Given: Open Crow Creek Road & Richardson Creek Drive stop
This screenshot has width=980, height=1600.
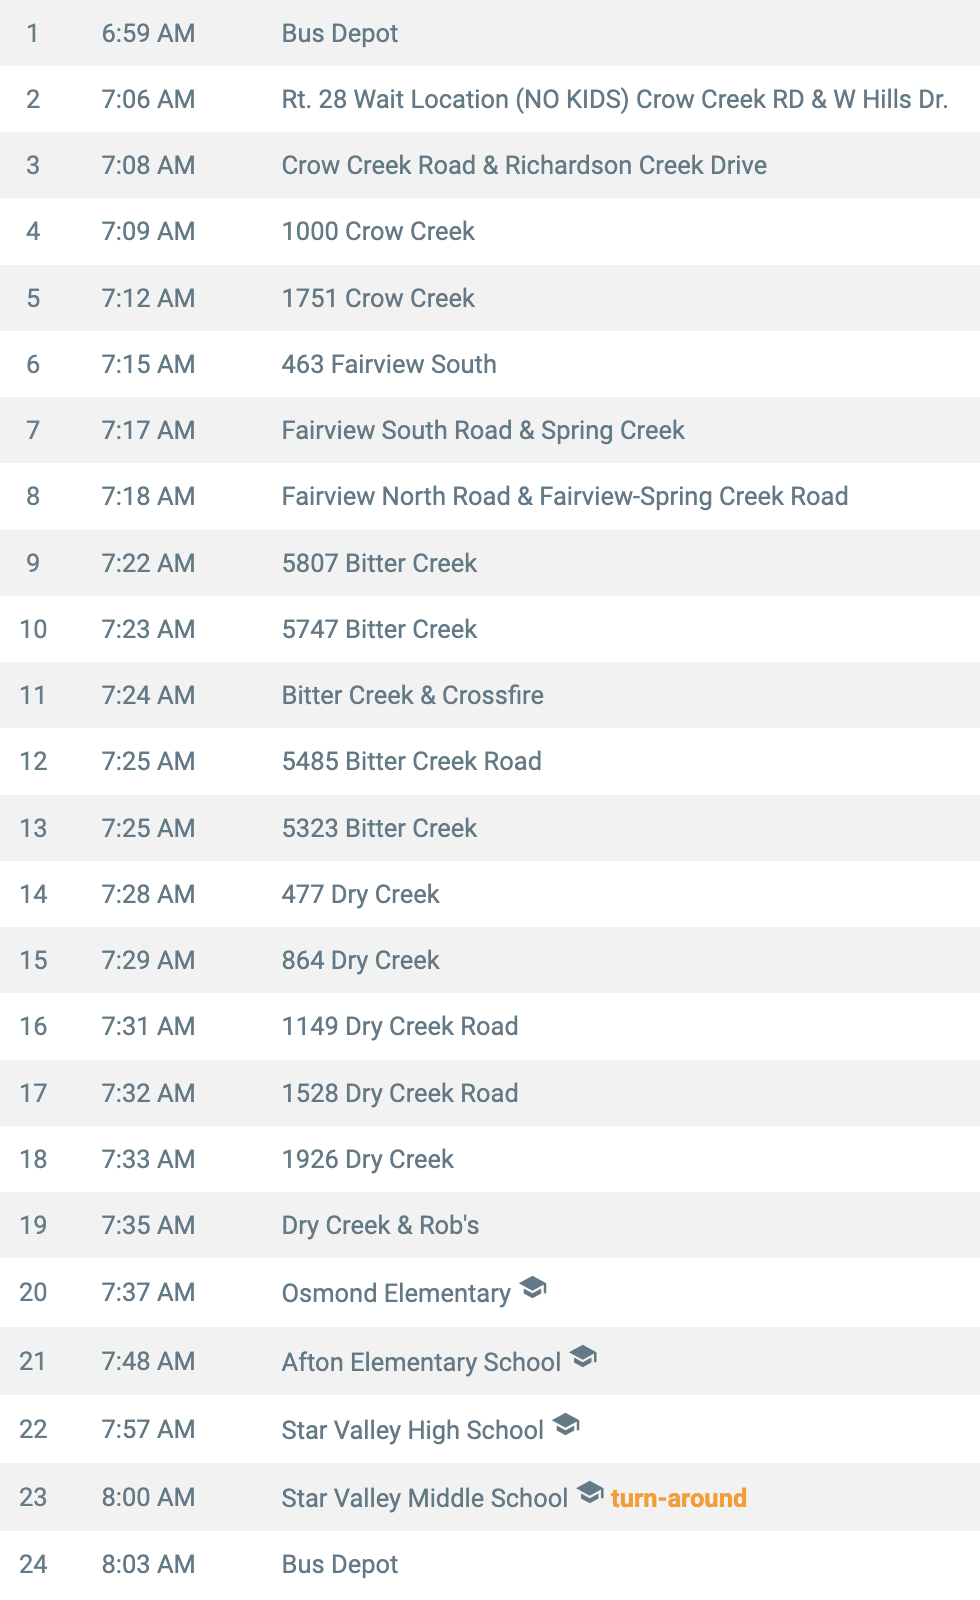Looking at the screenshot, I should pyautogui.click(x=490, y=165).
